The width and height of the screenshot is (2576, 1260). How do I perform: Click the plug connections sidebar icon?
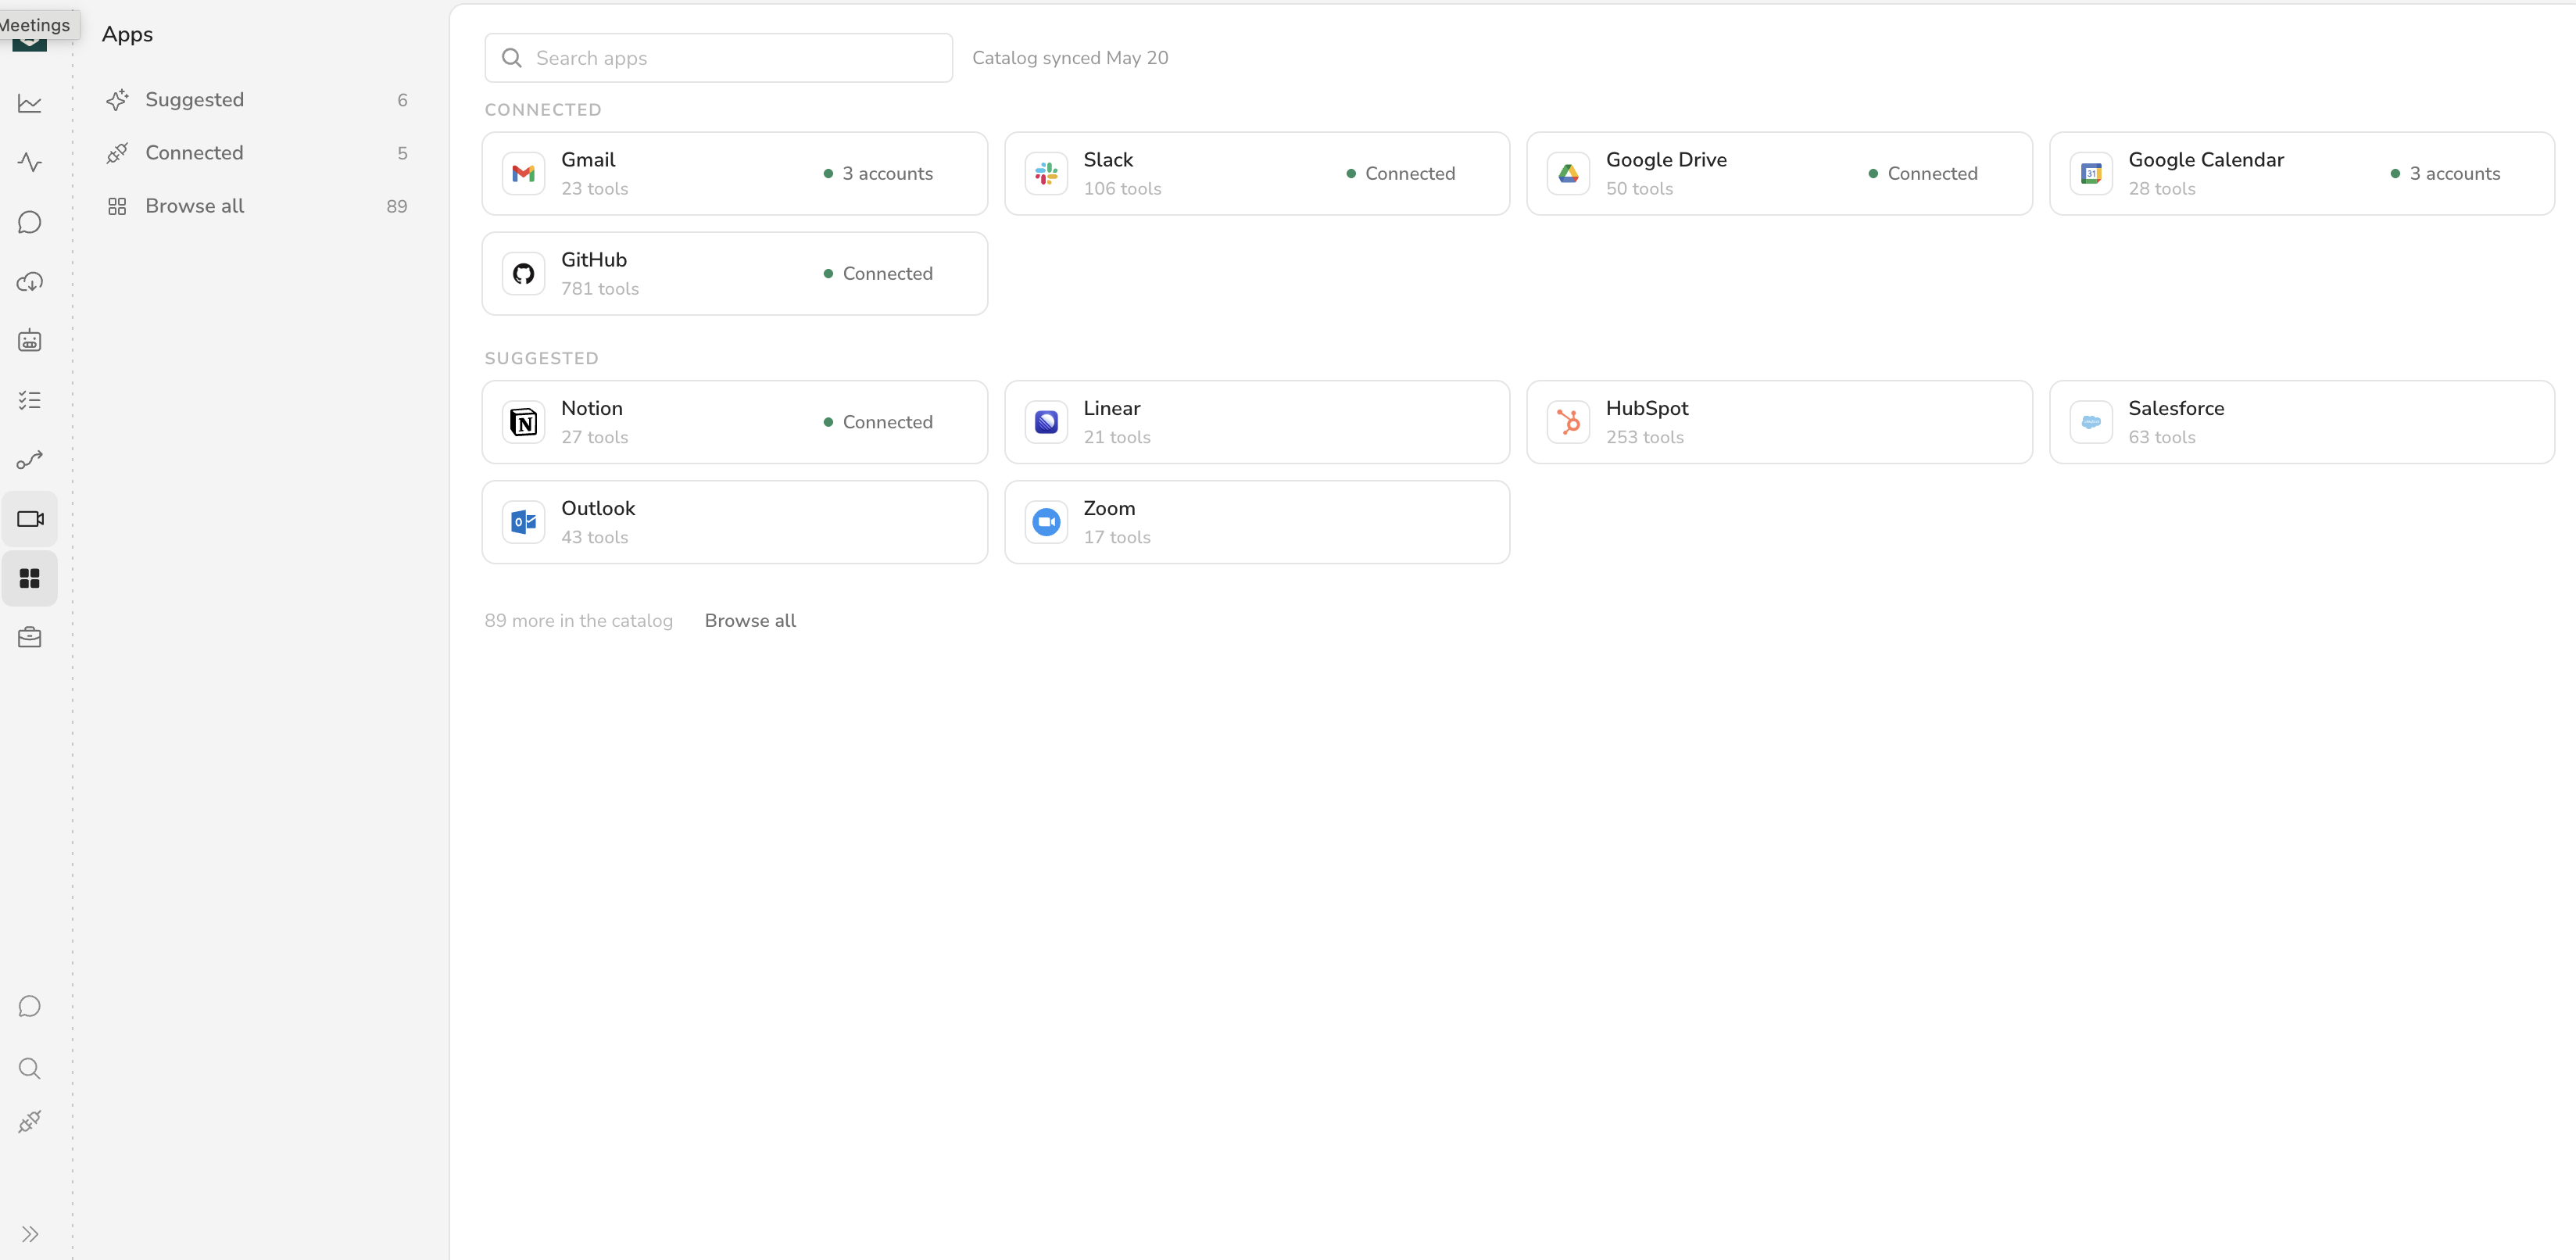pyautogui.click(x=30, y=1122)
